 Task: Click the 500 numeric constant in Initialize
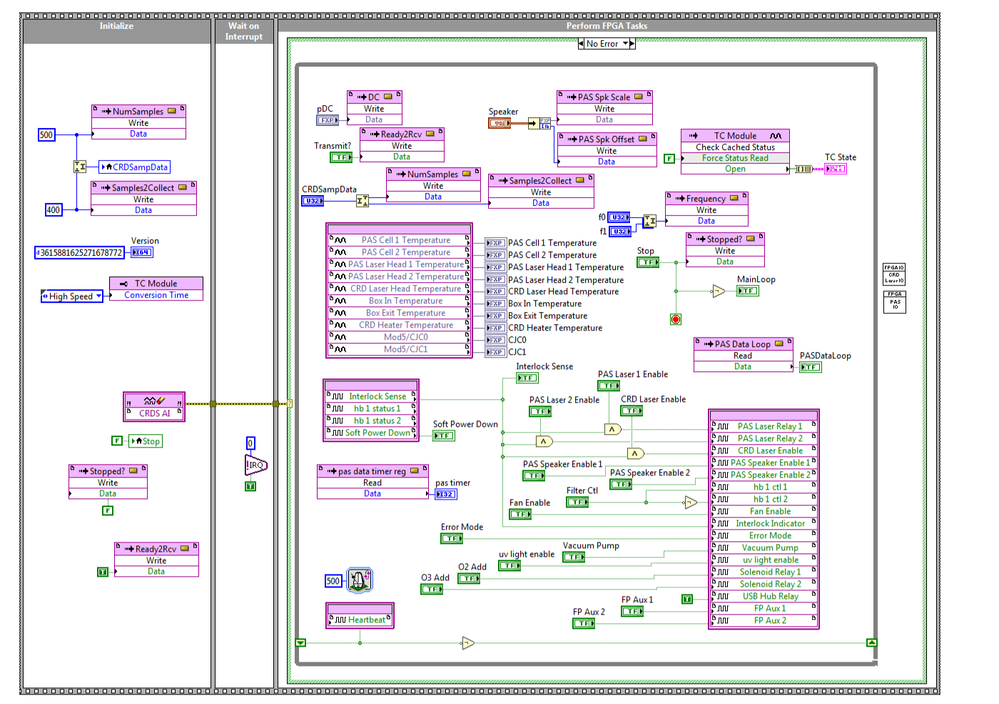click(x=47, y=134)
